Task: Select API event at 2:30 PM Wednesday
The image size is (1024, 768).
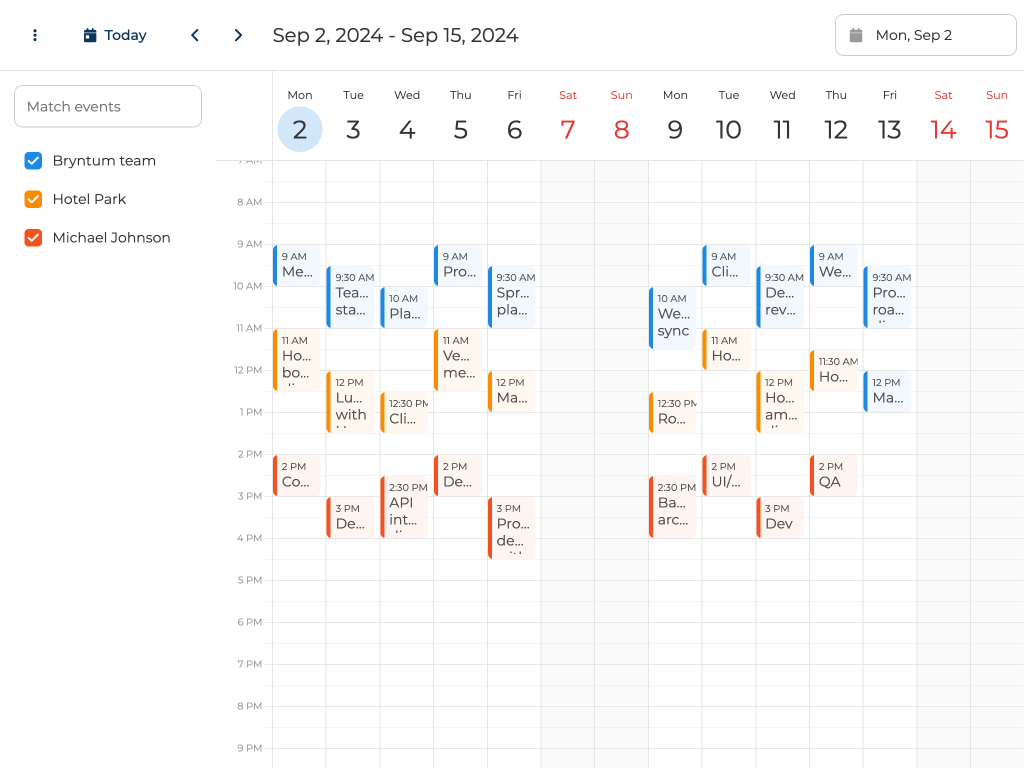Action: [405, 507]
